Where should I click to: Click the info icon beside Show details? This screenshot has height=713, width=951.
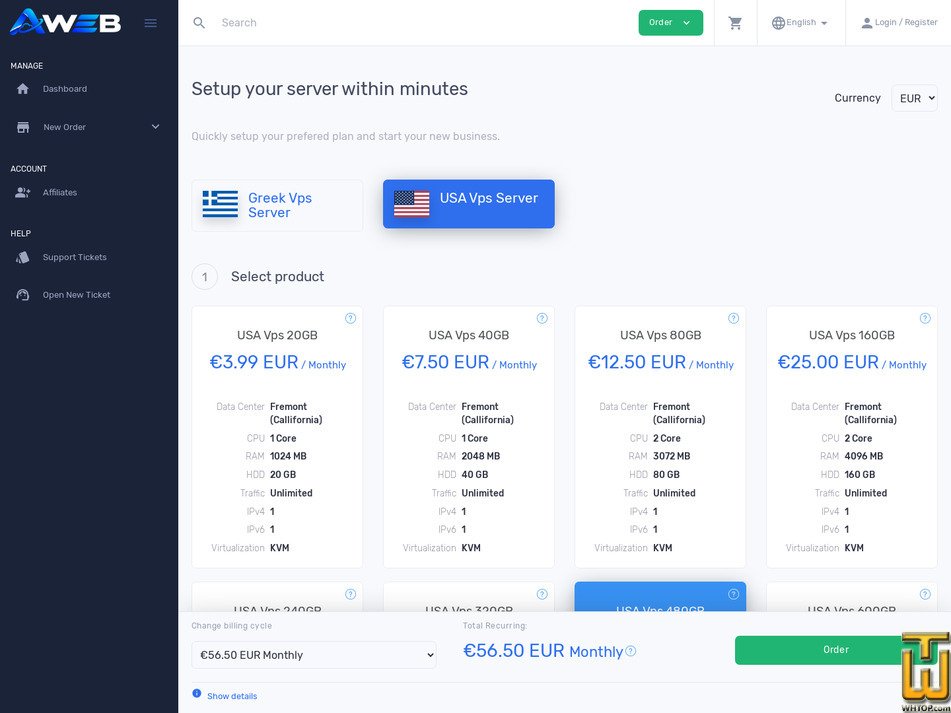click(x=197, y=693)
